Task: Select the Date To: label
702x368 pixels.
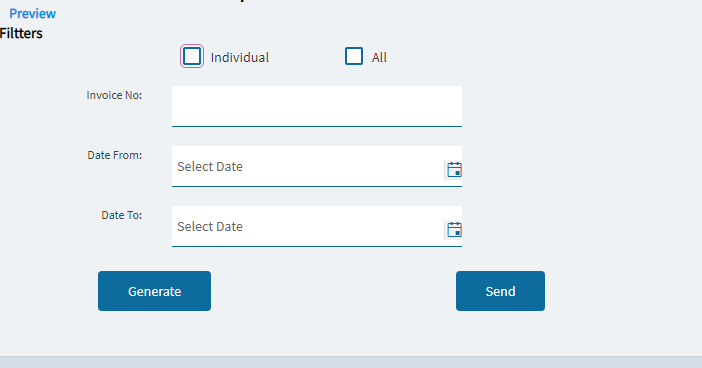Action: pyautogui.click(x=122, y=215)
